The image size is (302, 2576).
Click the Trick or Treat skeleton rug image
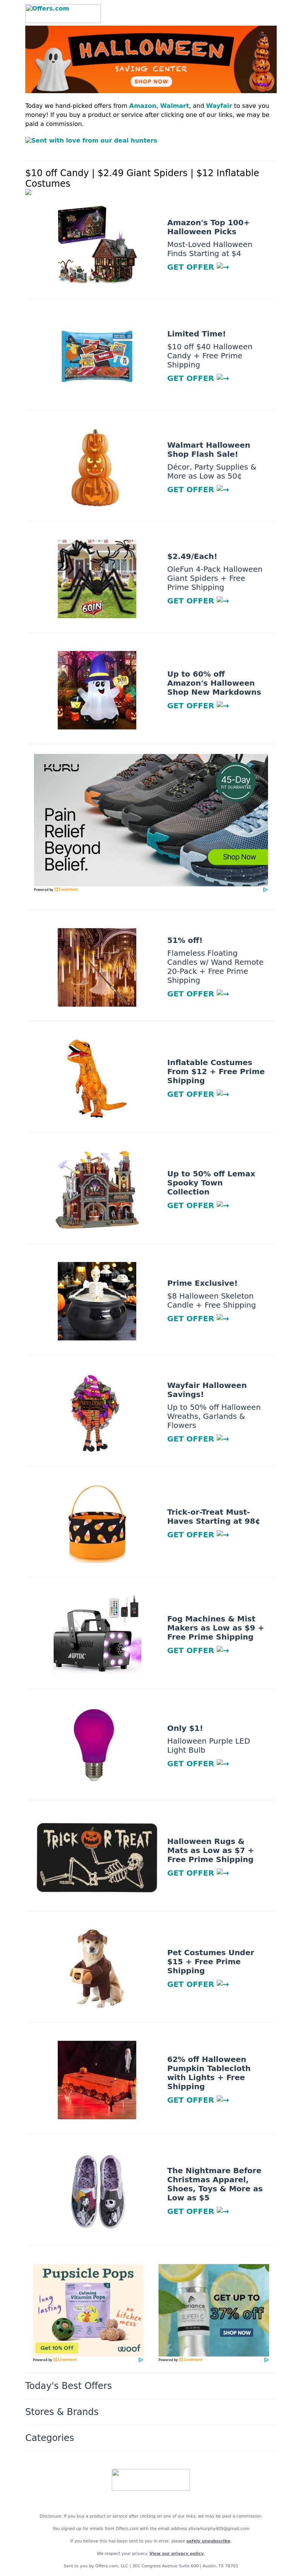pyautogui.click(x=97, y=1857)
